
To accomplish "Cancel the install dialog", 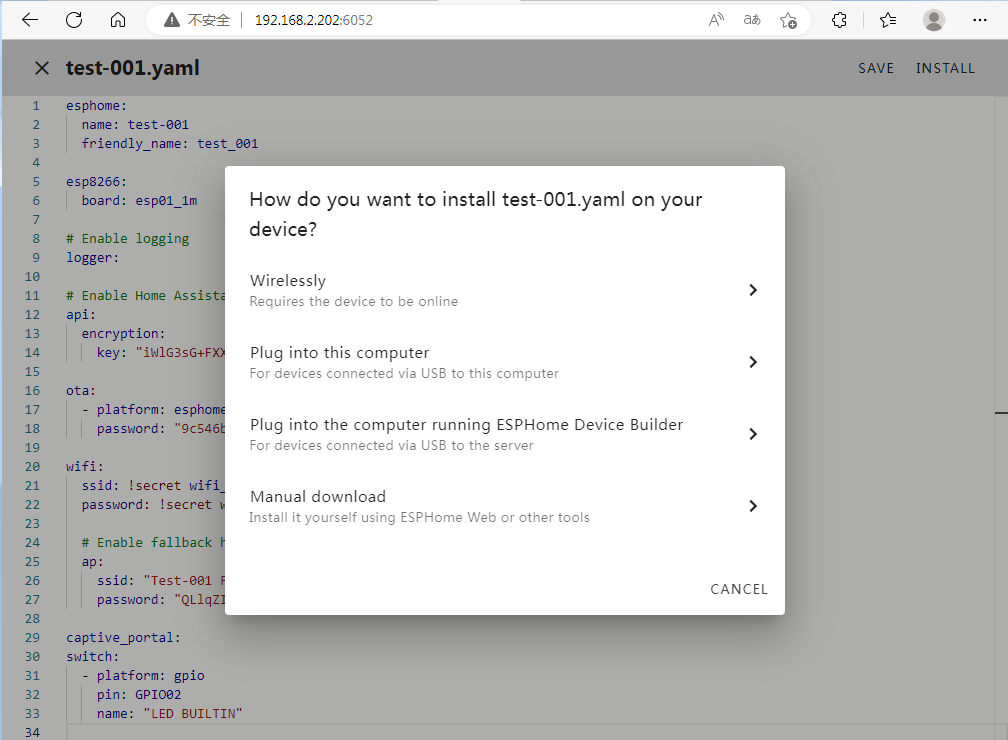I will click(739, 589).
